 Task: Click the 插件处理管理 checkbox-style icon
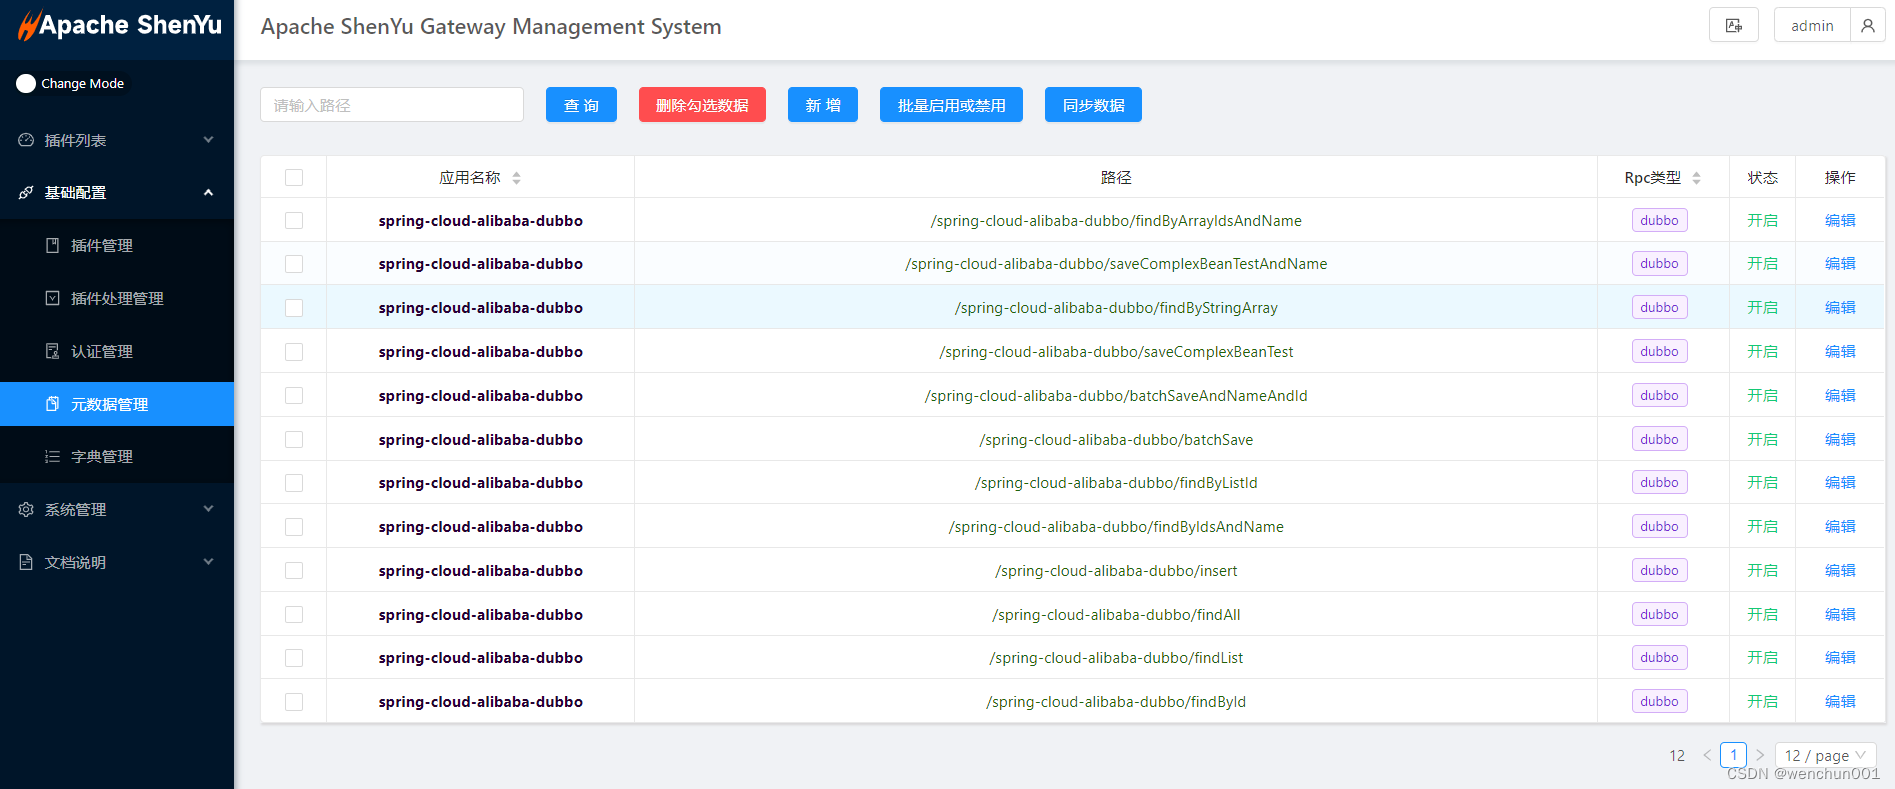53,298
